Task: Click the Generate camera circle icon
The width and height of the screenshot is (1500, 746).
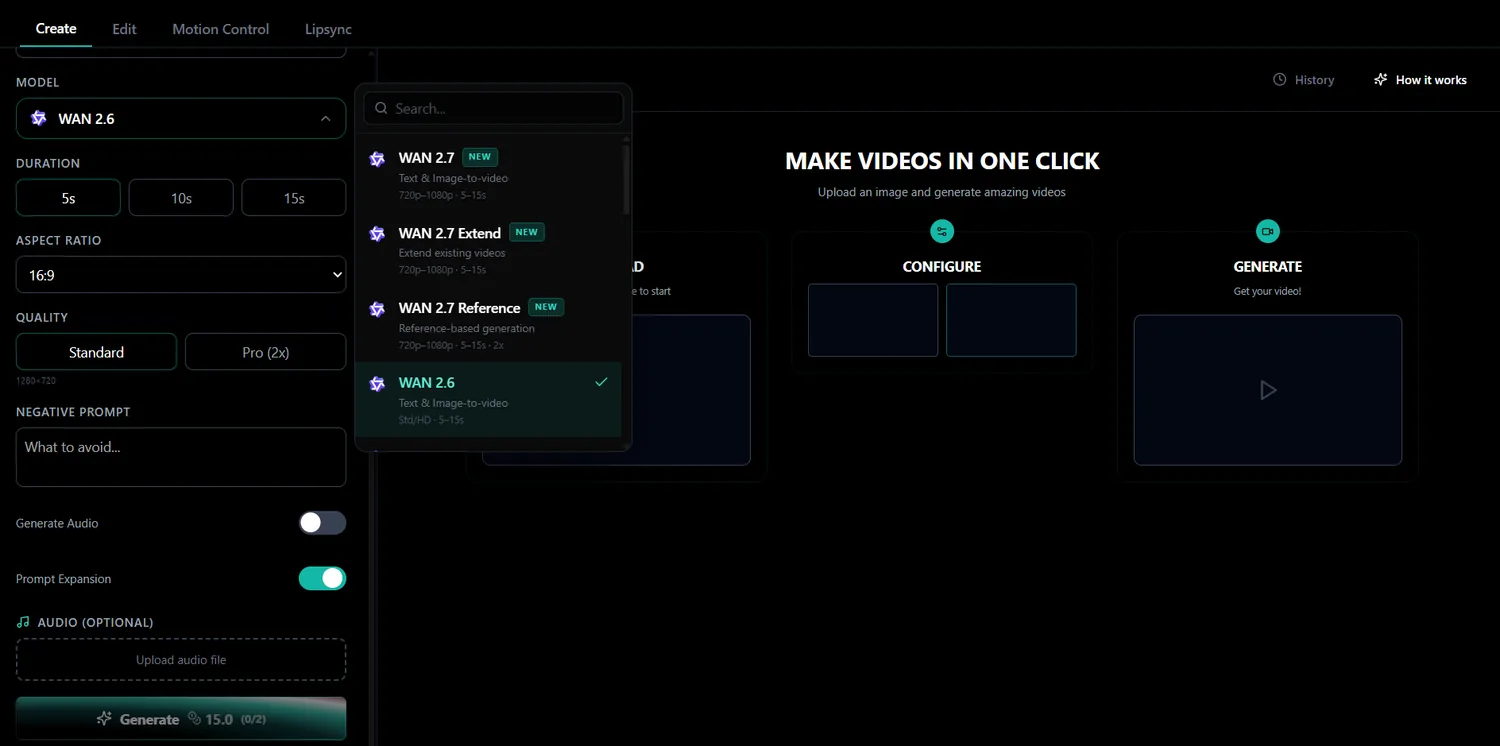Action: tap(1268, 231)
